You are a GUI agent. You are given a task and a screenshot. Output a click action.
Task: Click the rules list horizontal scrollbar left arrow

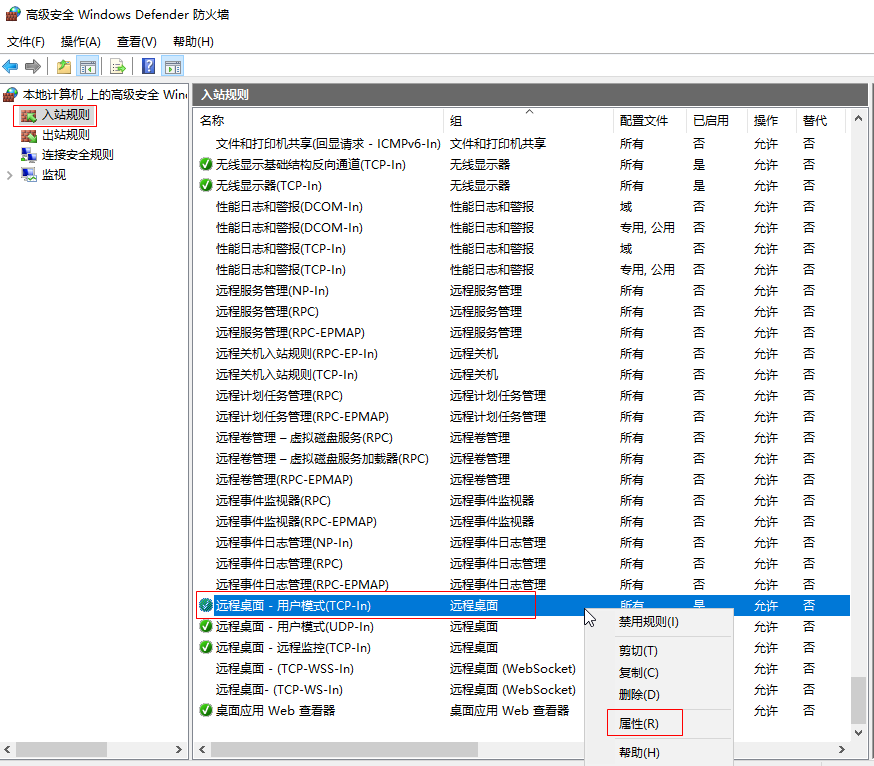(x=202, y=750)
